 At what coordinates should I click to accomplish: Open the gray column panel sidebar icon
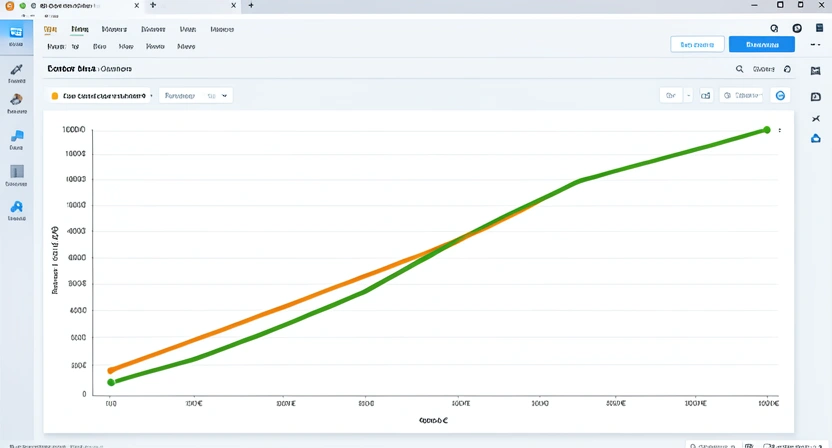[17, 171]
